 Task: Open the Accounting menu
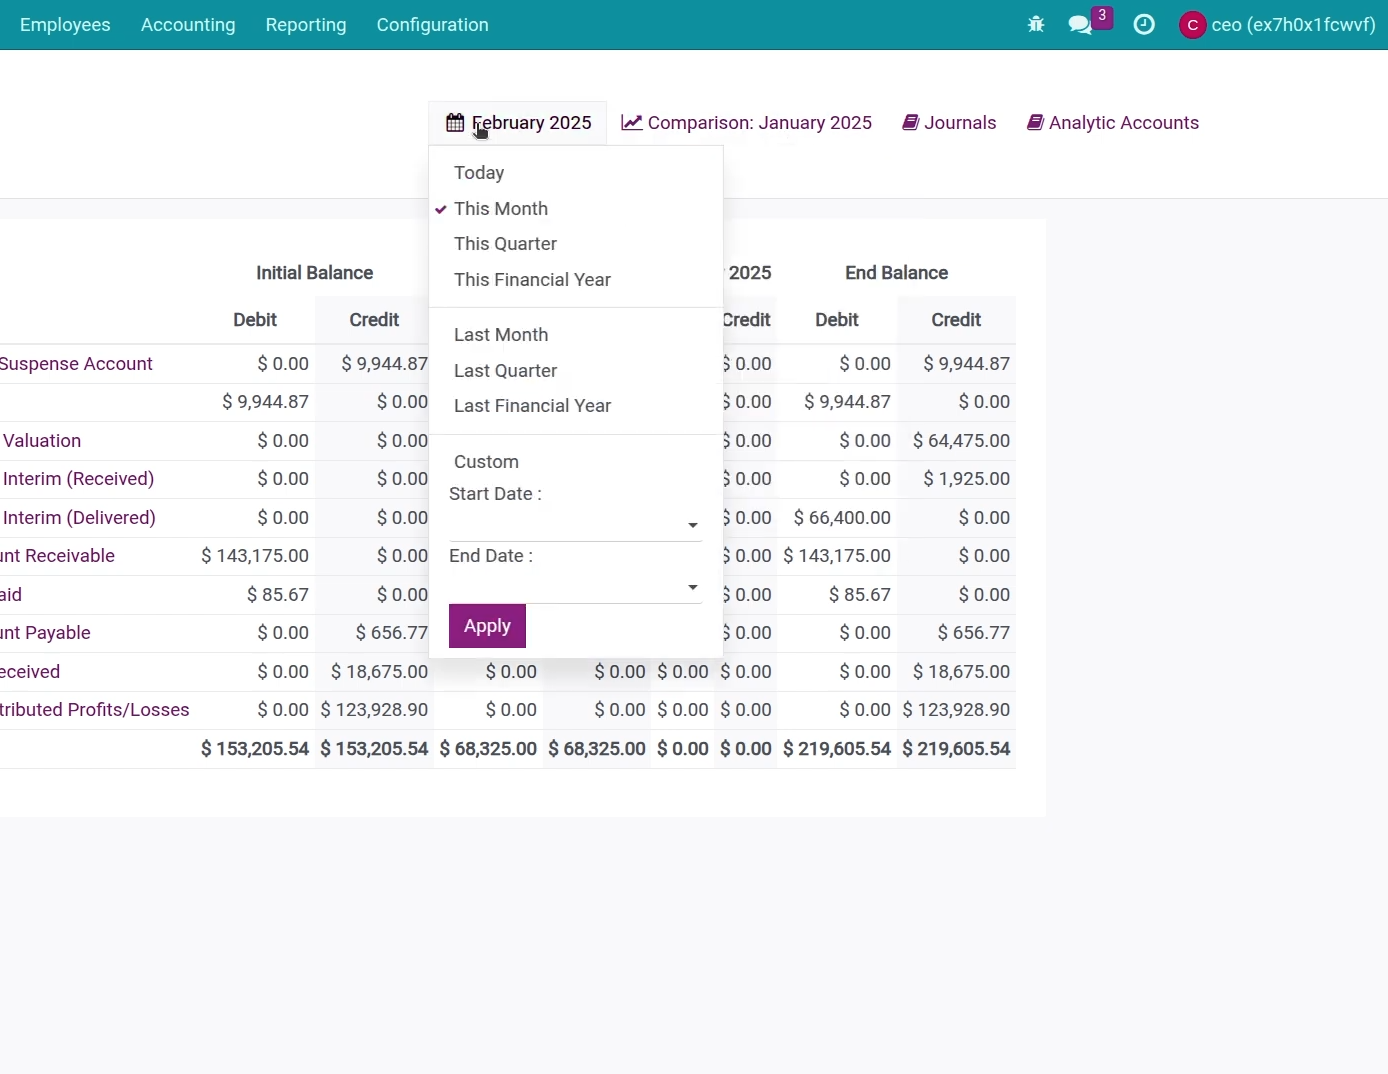point(188,25)
